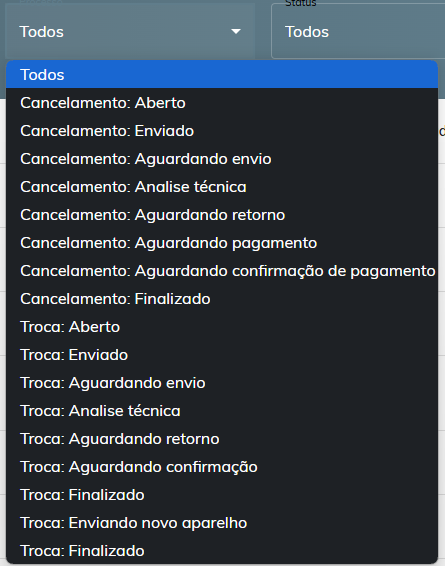
Task: Open the Status Todos dropdown
Action: 358,32
